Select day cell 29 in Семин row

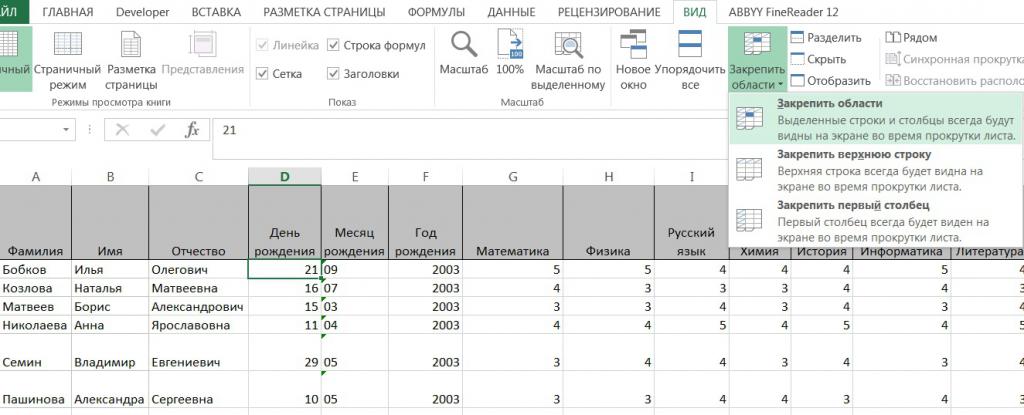click(285, 353)
